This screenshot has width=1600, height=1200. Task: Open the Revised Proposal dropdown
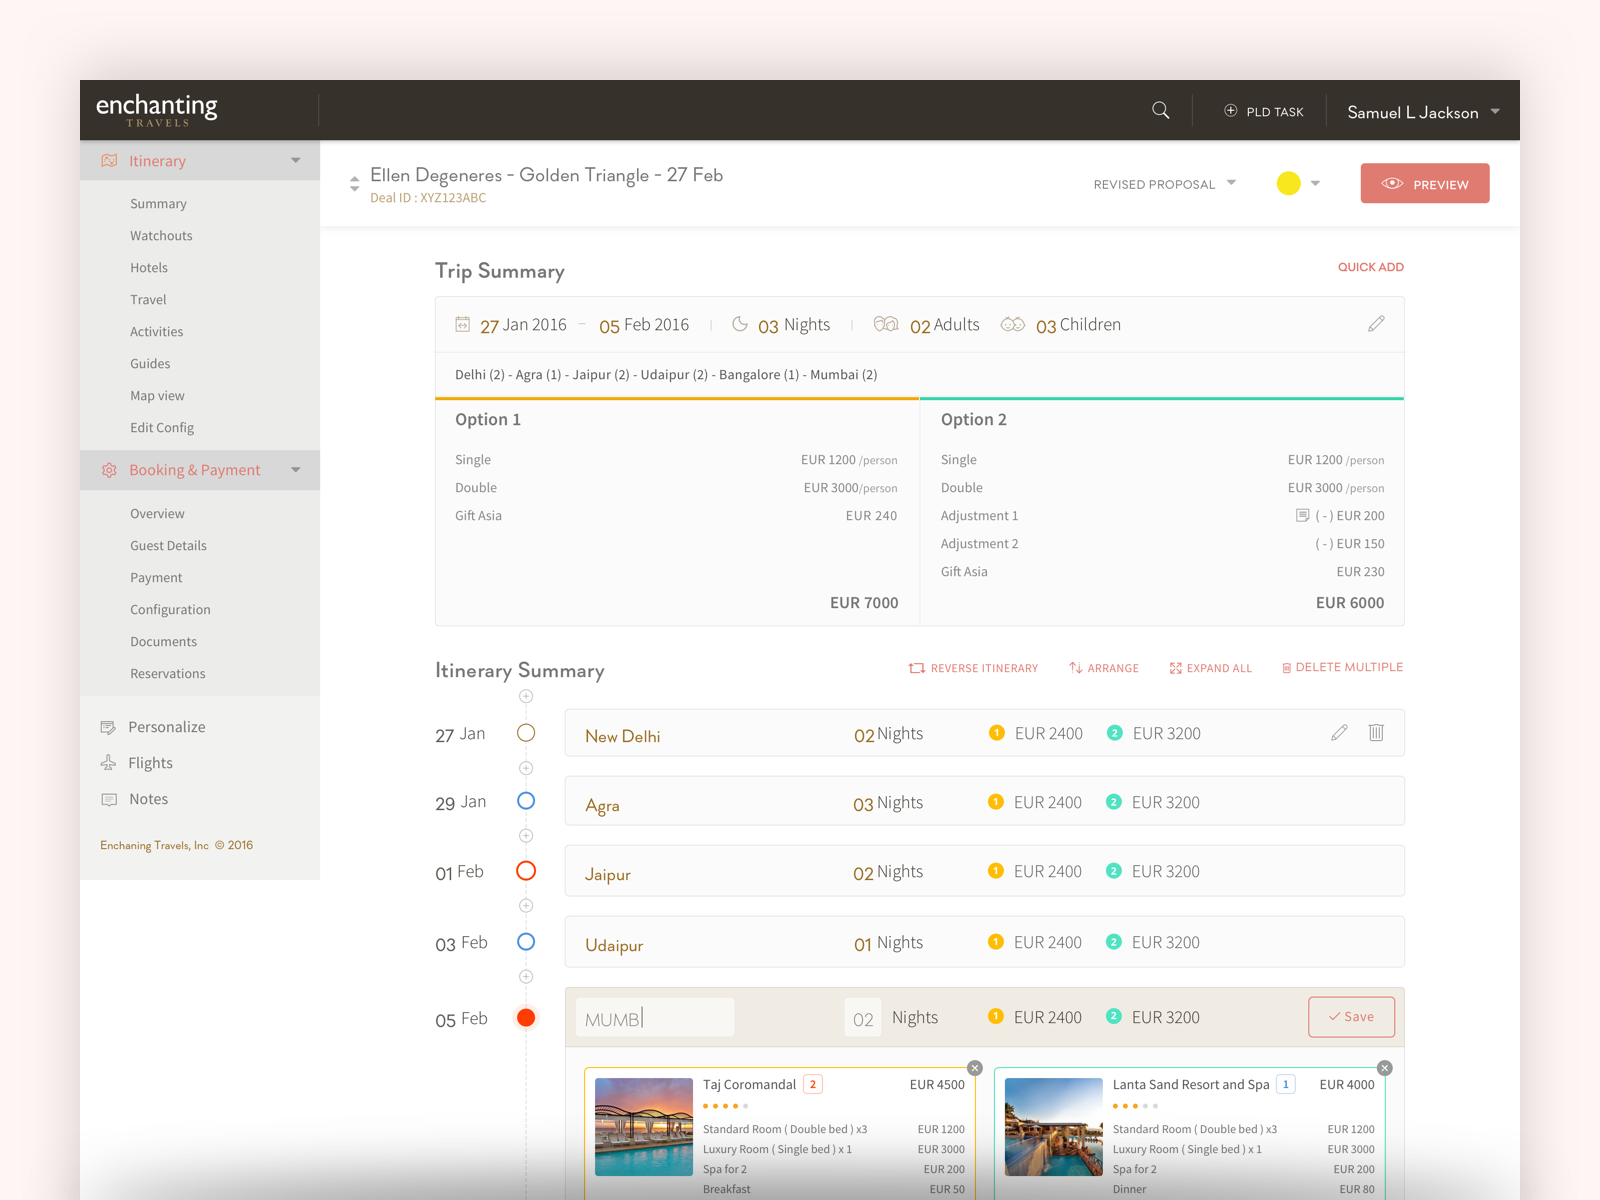point(1165,184)
